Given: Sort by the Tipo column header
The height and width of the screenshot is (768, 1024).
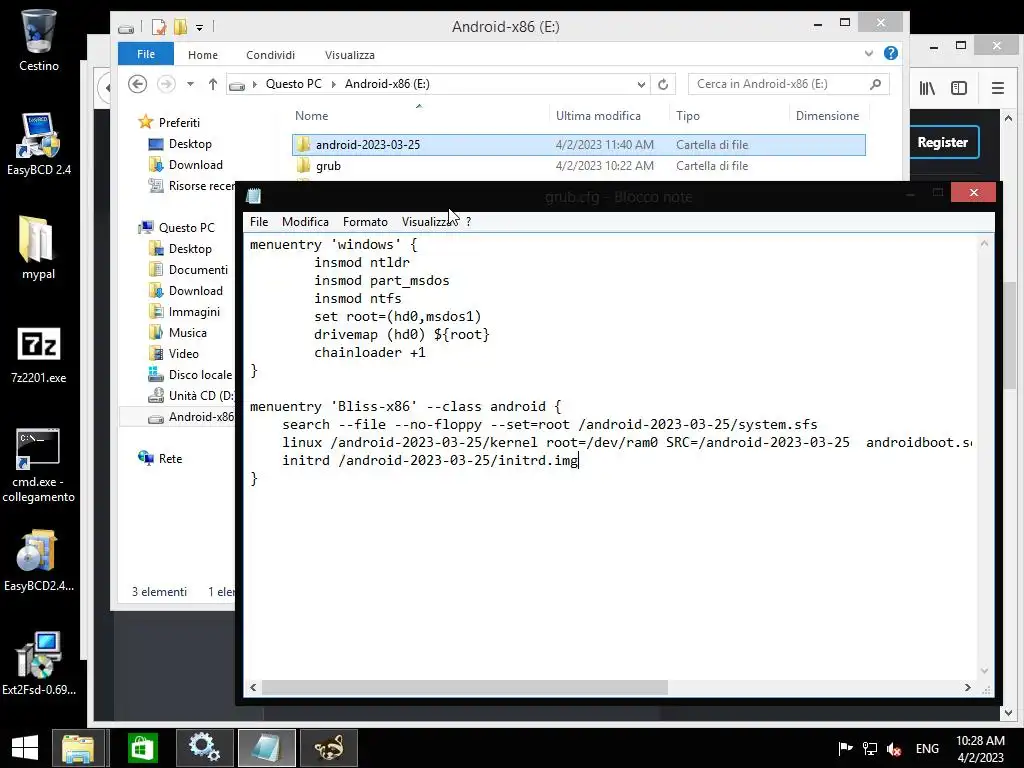Looking at the screenshot, I should tap(687, 116).
